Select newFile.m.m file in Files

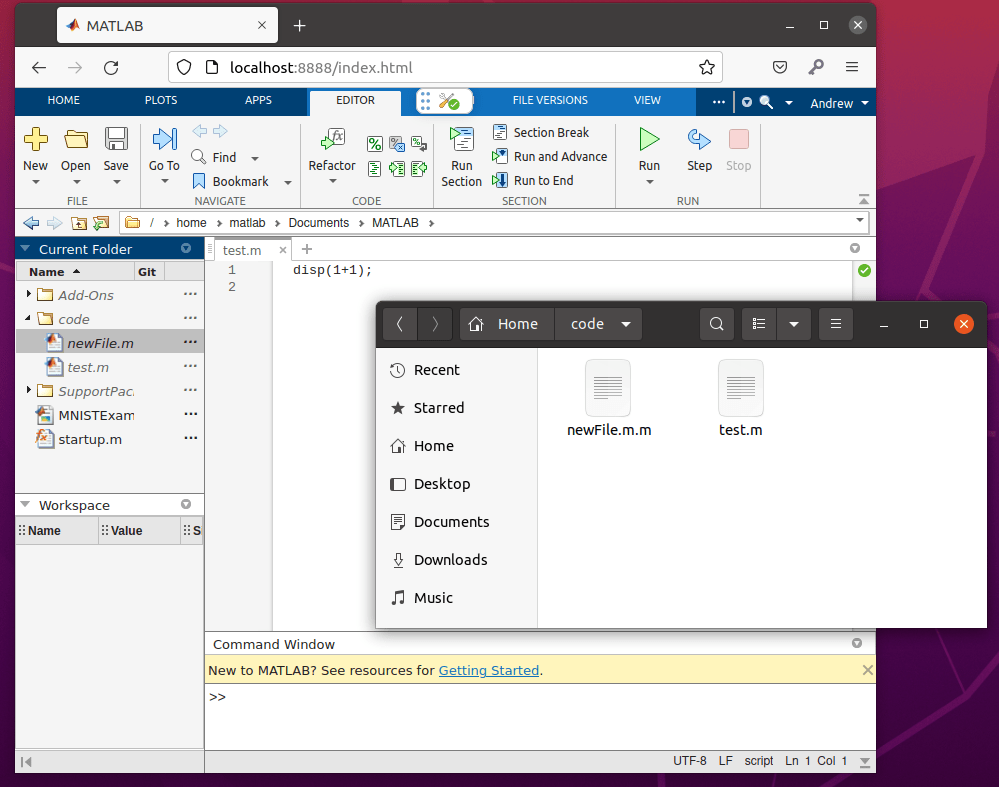(x=608, y=399)
